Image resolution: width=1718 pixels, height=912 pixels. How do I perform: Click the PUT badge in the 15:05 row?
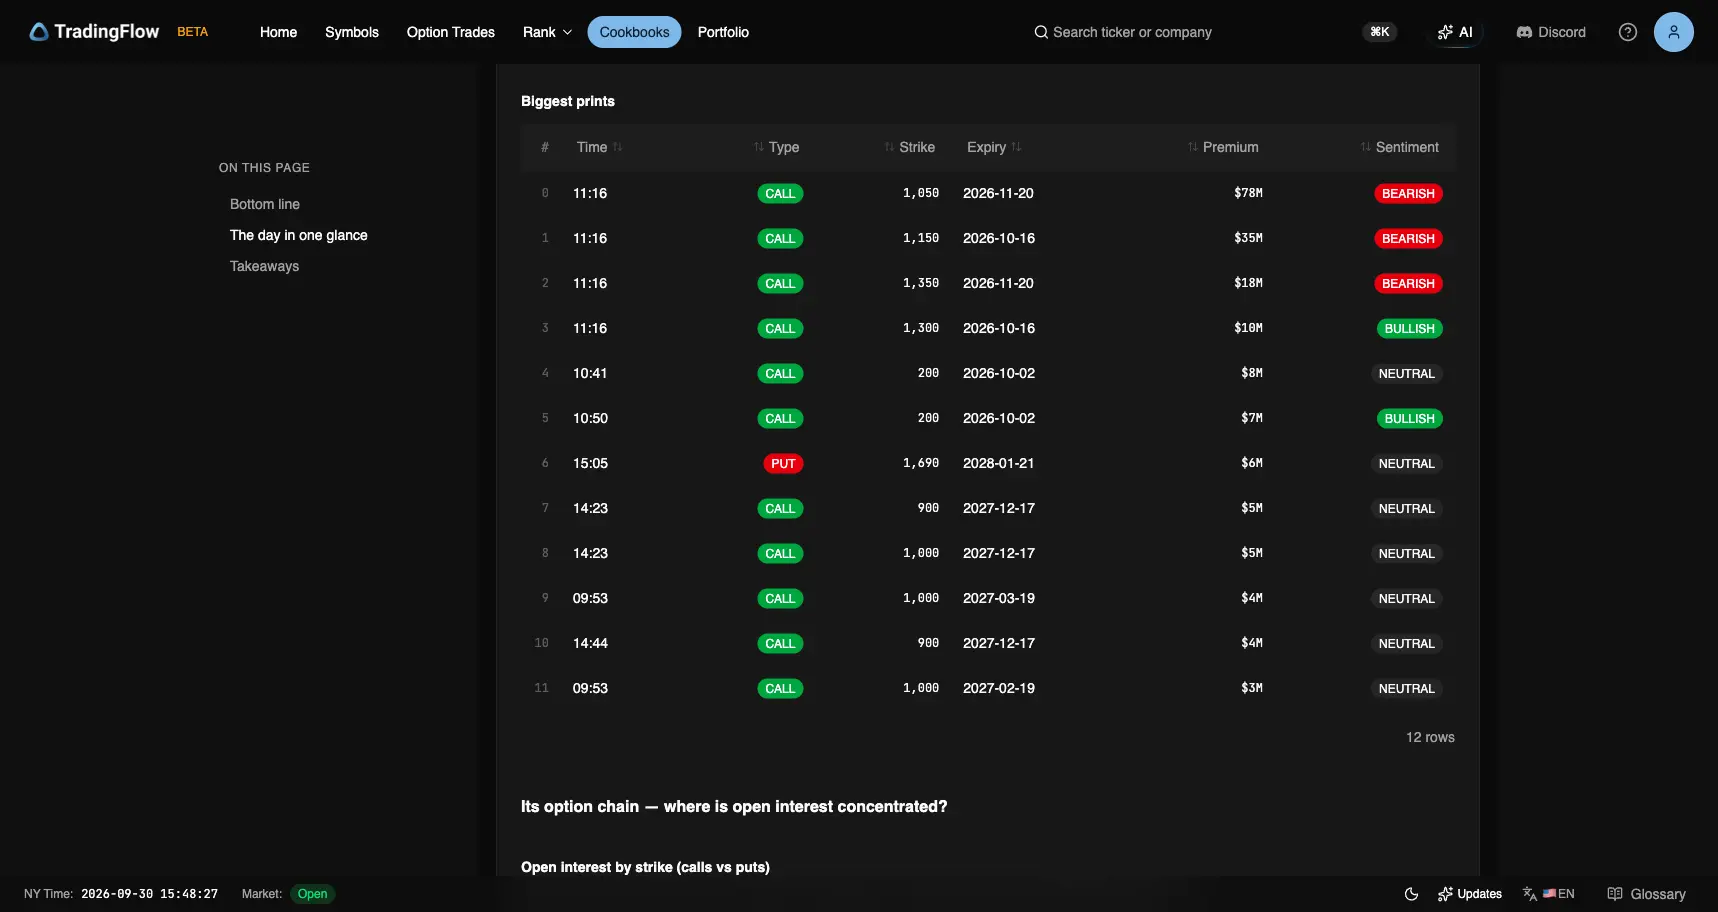coord(783,463)
